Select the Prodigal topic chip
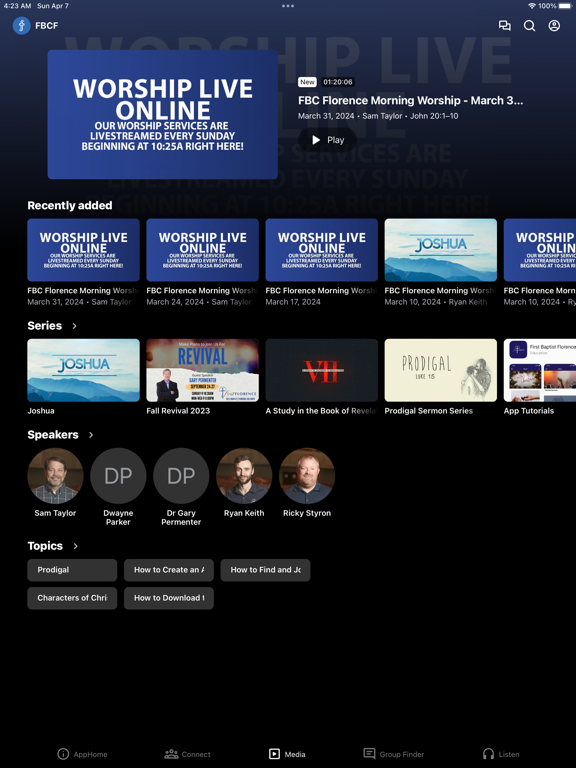576x768 pixels. click(72, 570)
